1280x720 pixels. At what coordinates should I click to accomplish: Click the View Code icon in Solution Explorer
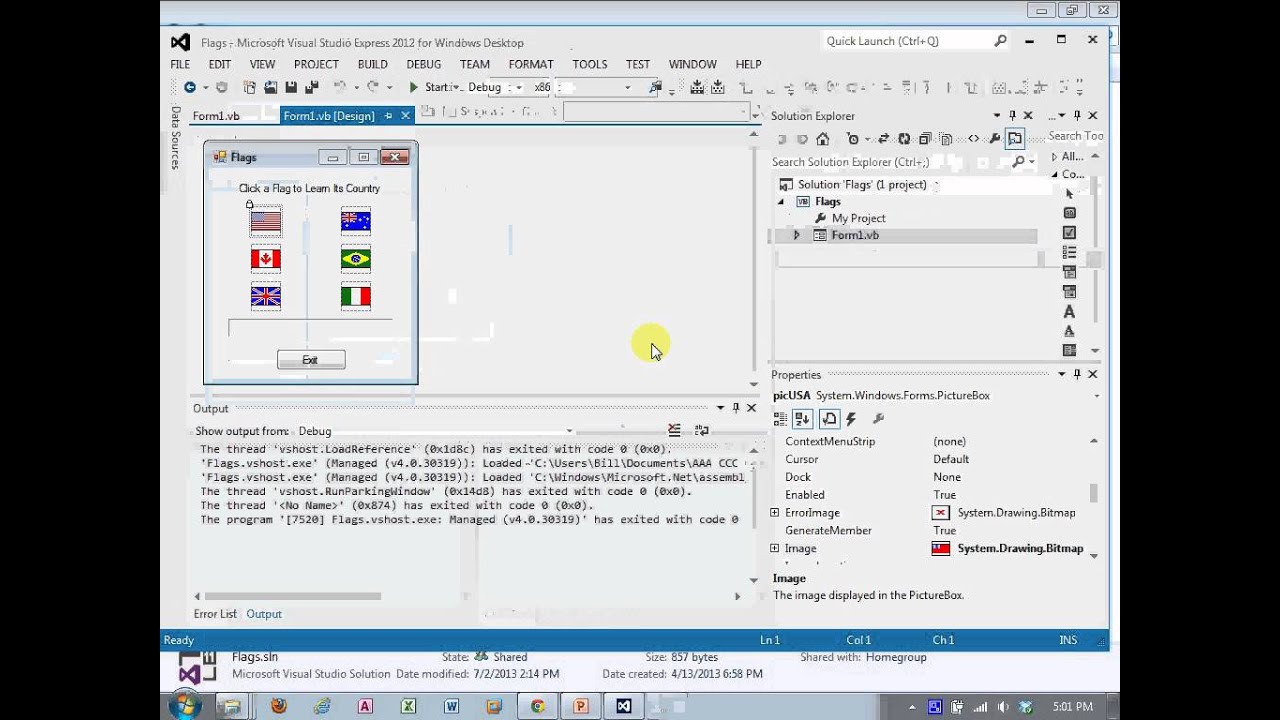tap(973, 139)
